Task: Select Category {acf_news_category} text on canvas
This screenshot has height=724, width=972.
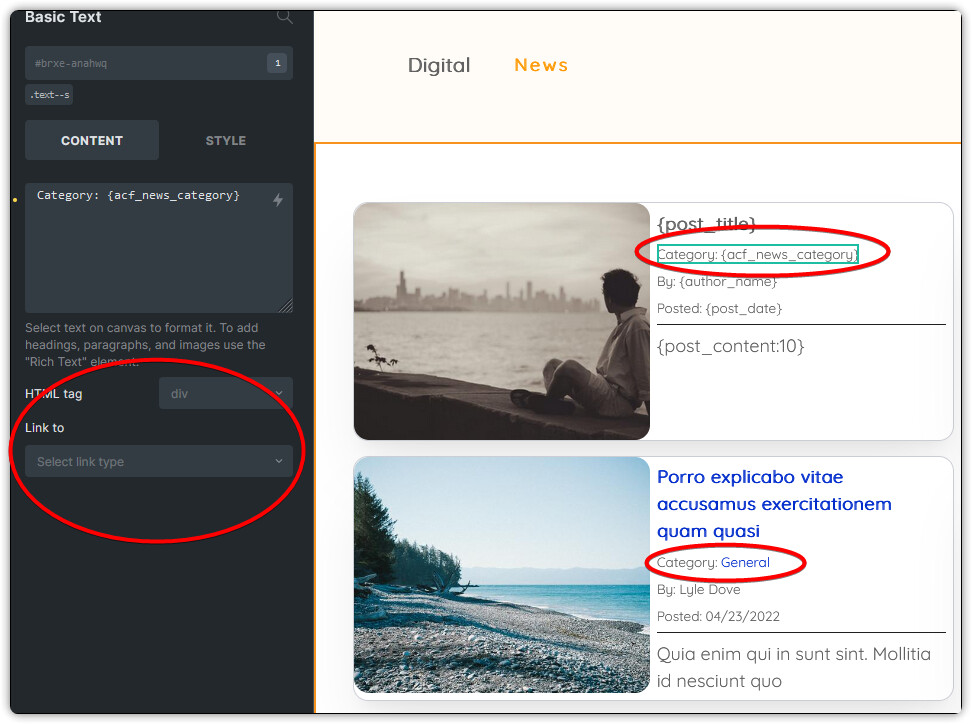Action: tap(757, 254)
